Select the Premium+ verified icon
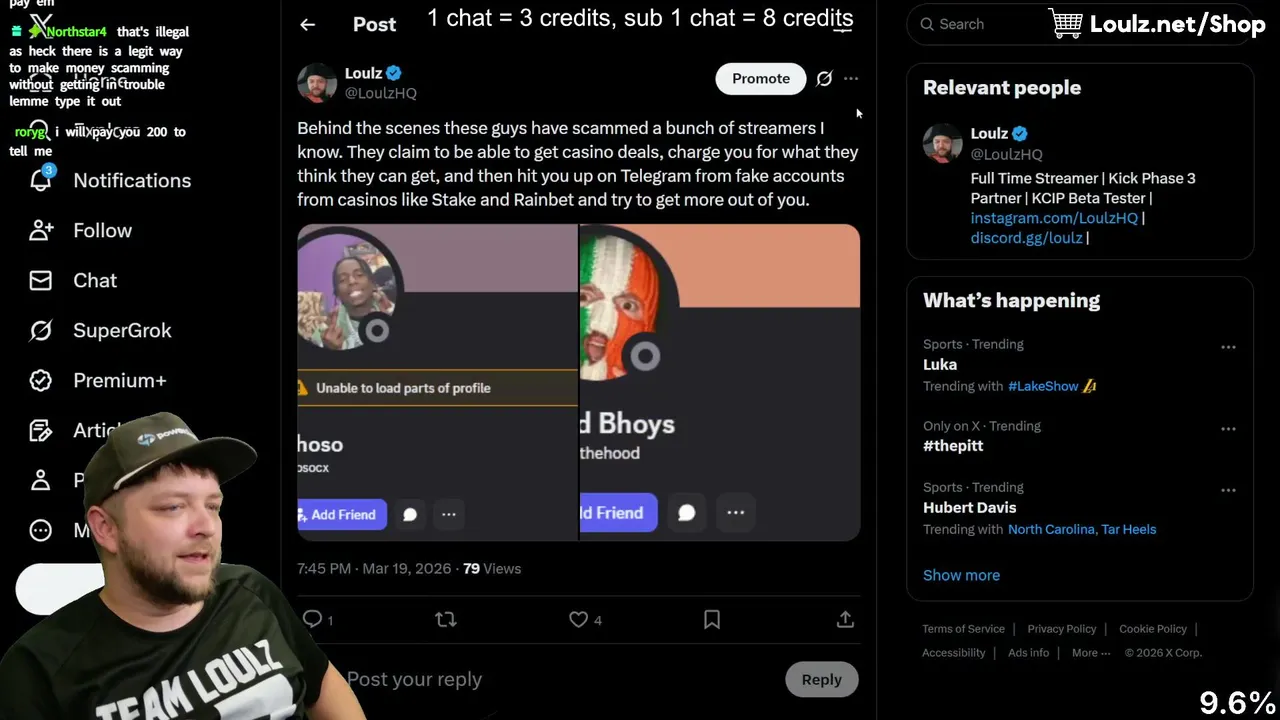 (41, 380)
